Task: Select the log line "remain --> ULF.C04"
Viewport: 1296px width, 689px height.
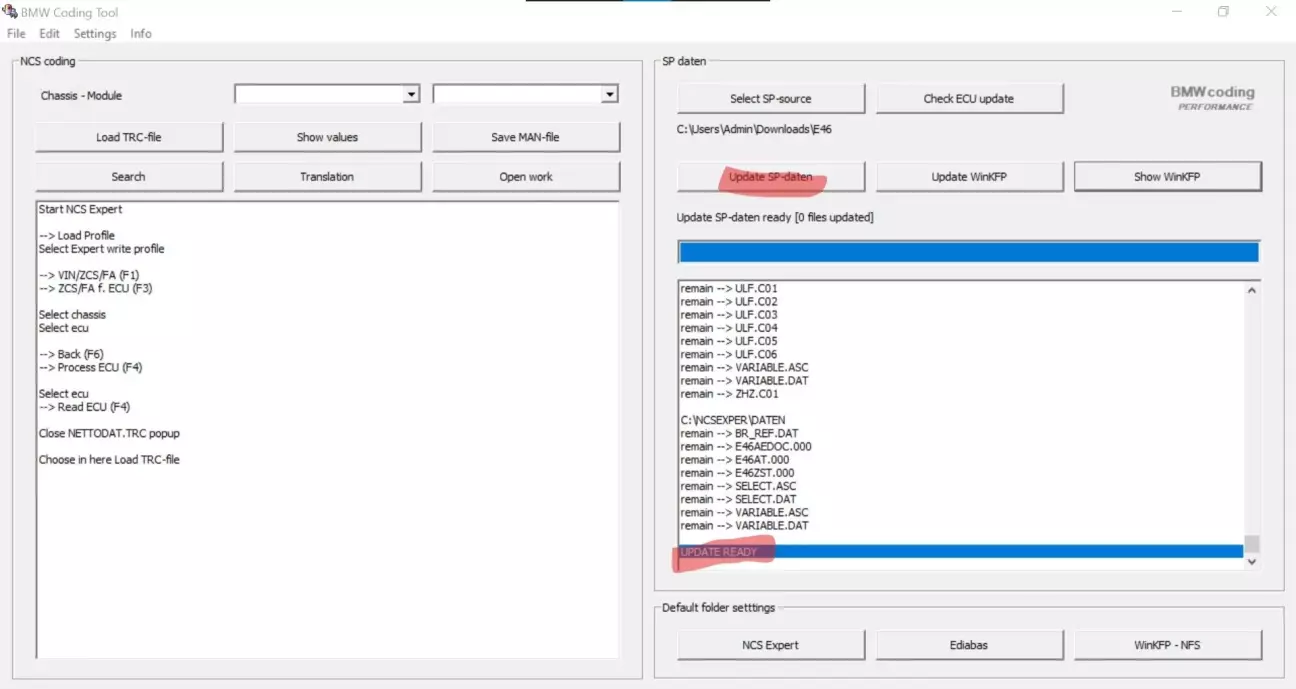Action: [729, 328]
